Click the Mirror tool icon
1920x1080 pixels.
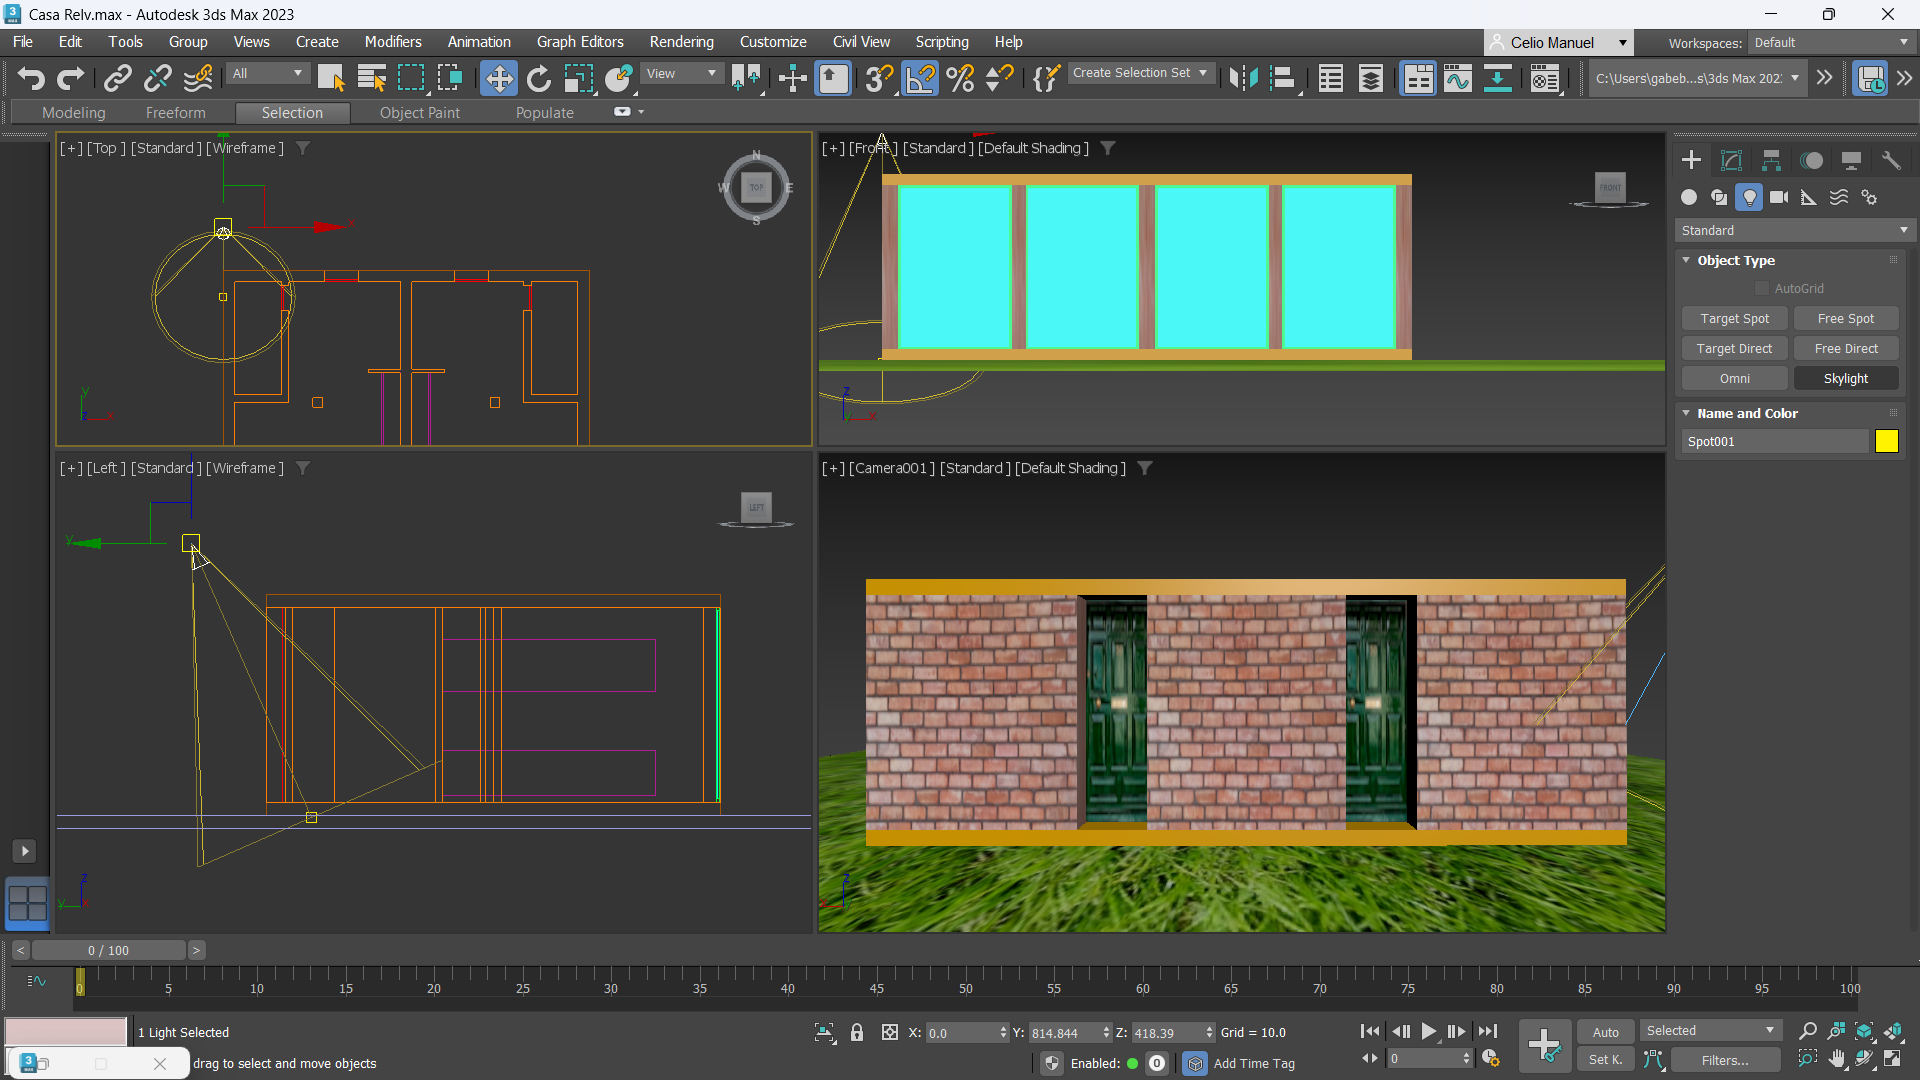coord(1243,78)
